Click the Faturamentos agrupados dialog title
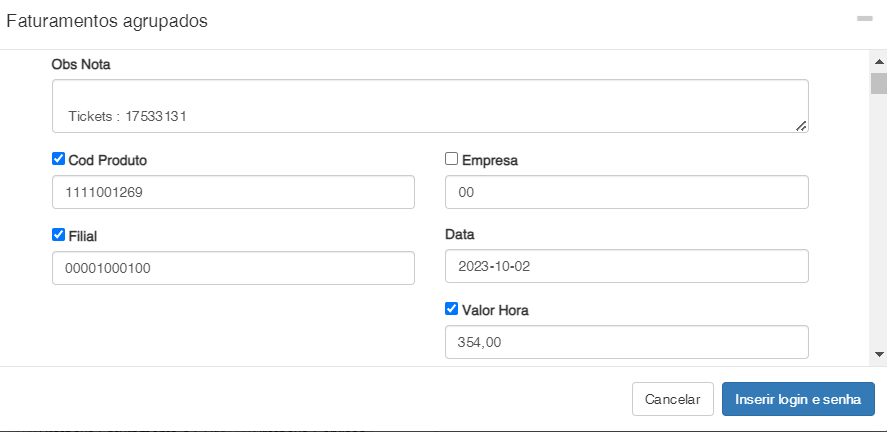 coord(107,21)
